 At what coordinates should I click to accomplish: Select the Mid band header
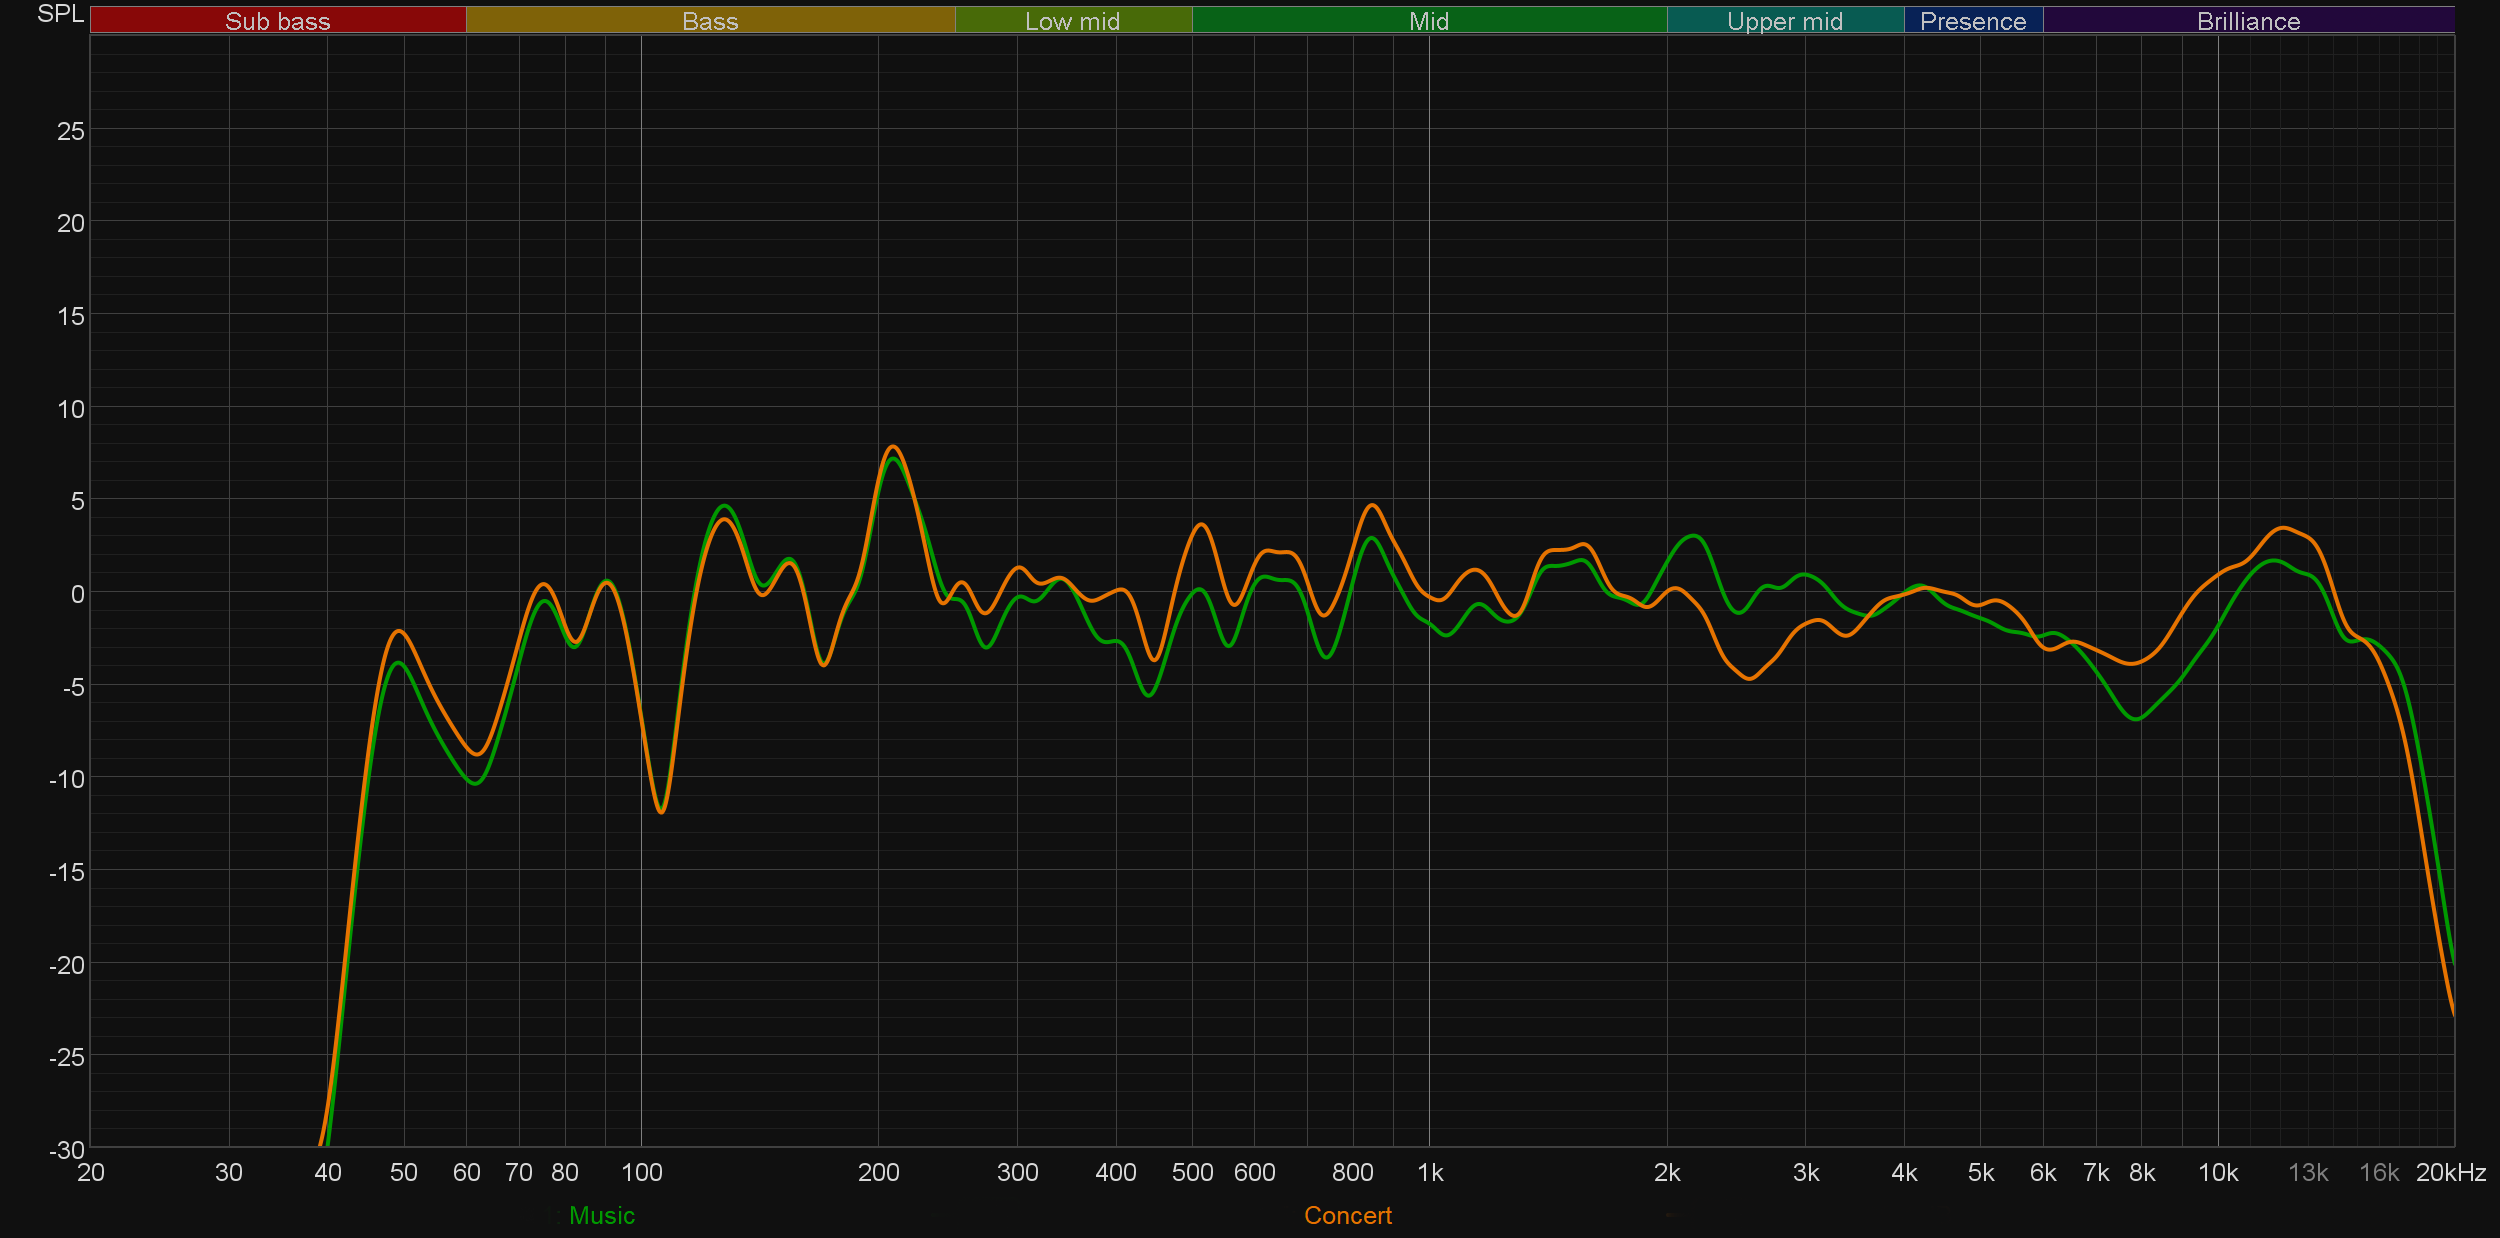1428,21
